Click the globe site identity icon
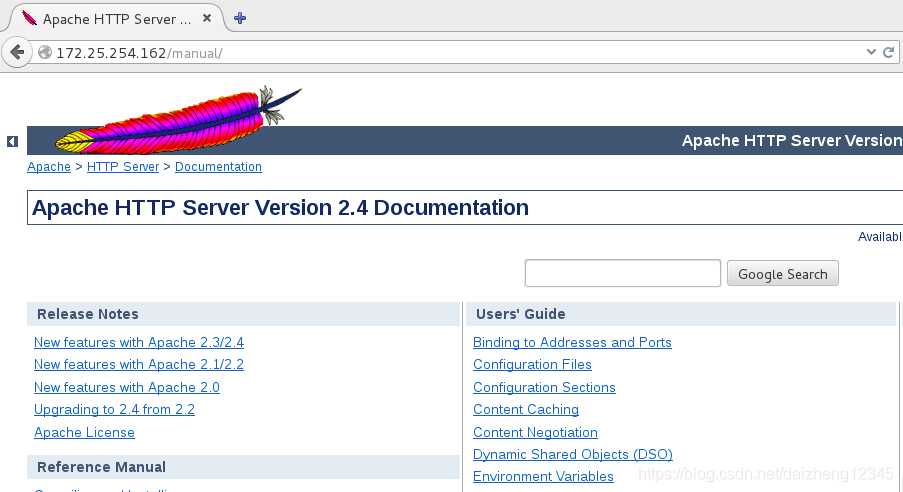Screen dimensions: 903x492 [45, 52]
